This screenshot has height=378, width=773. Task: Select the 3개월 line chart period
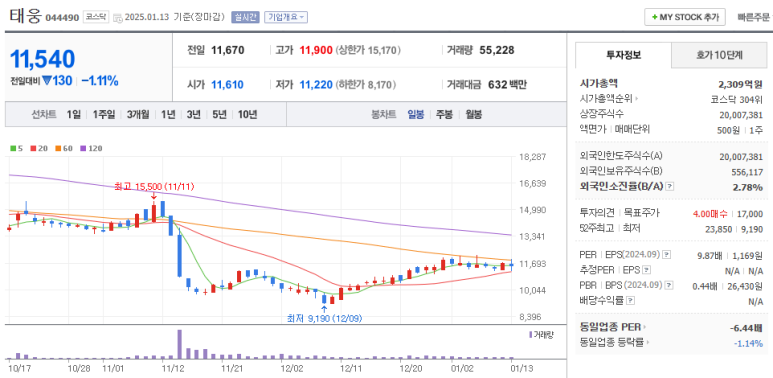click(x=138, y=114)
